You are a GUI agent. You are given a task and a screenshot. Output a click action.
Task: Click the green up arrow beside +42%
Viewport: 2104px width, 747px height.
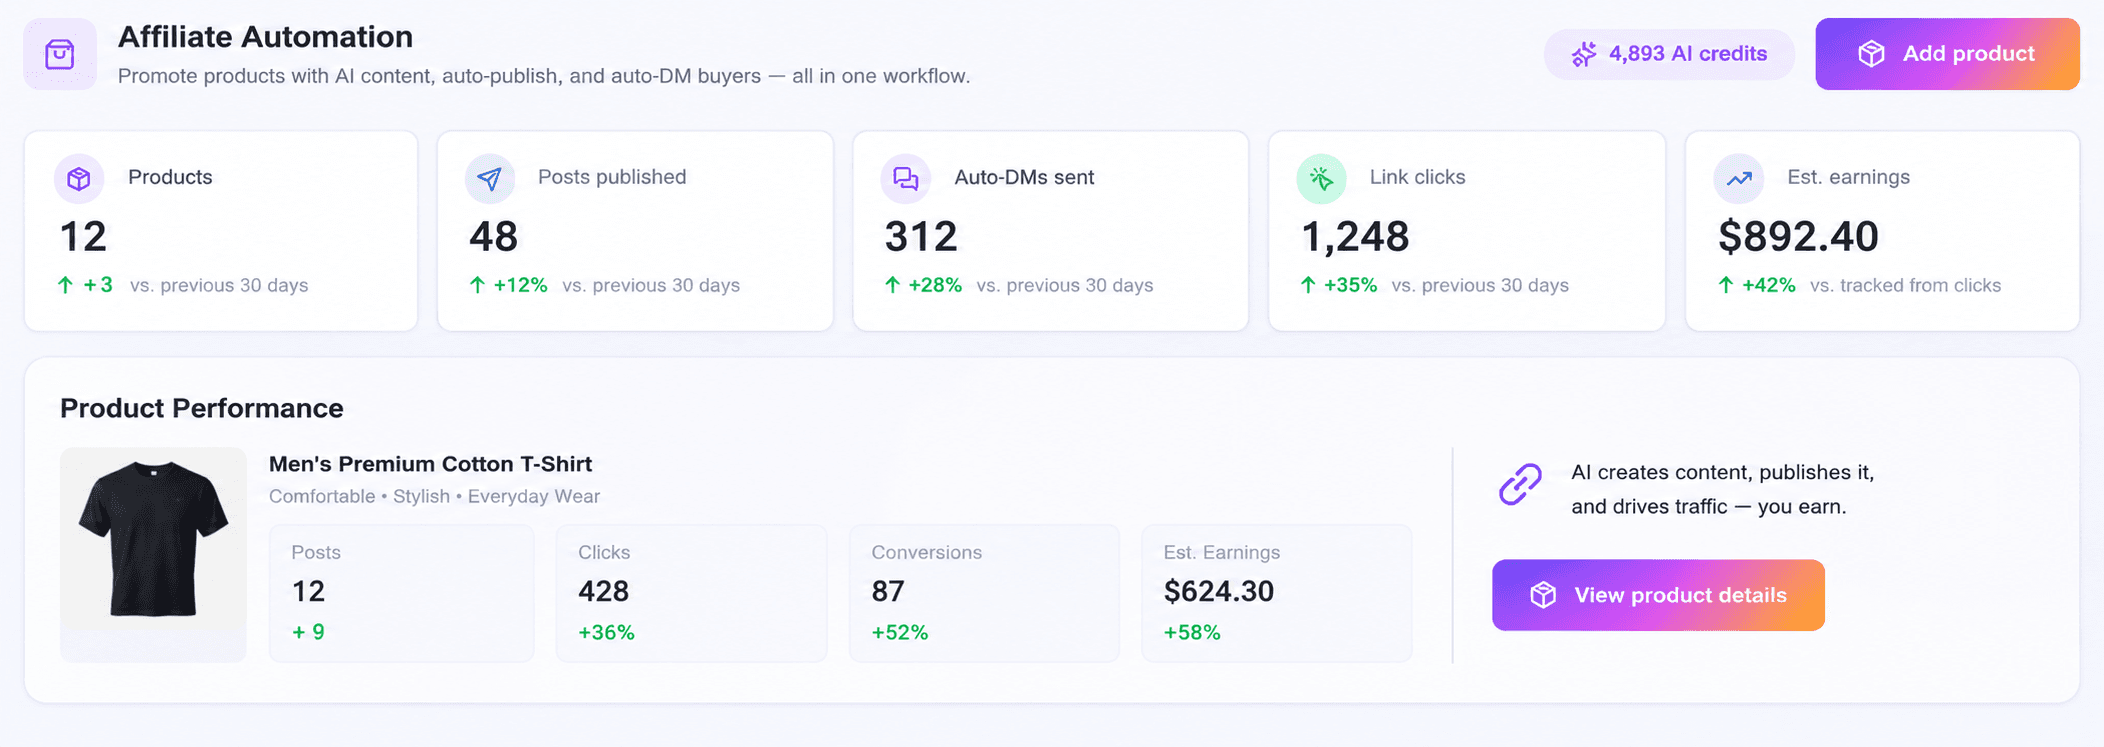coord(1726,285)
